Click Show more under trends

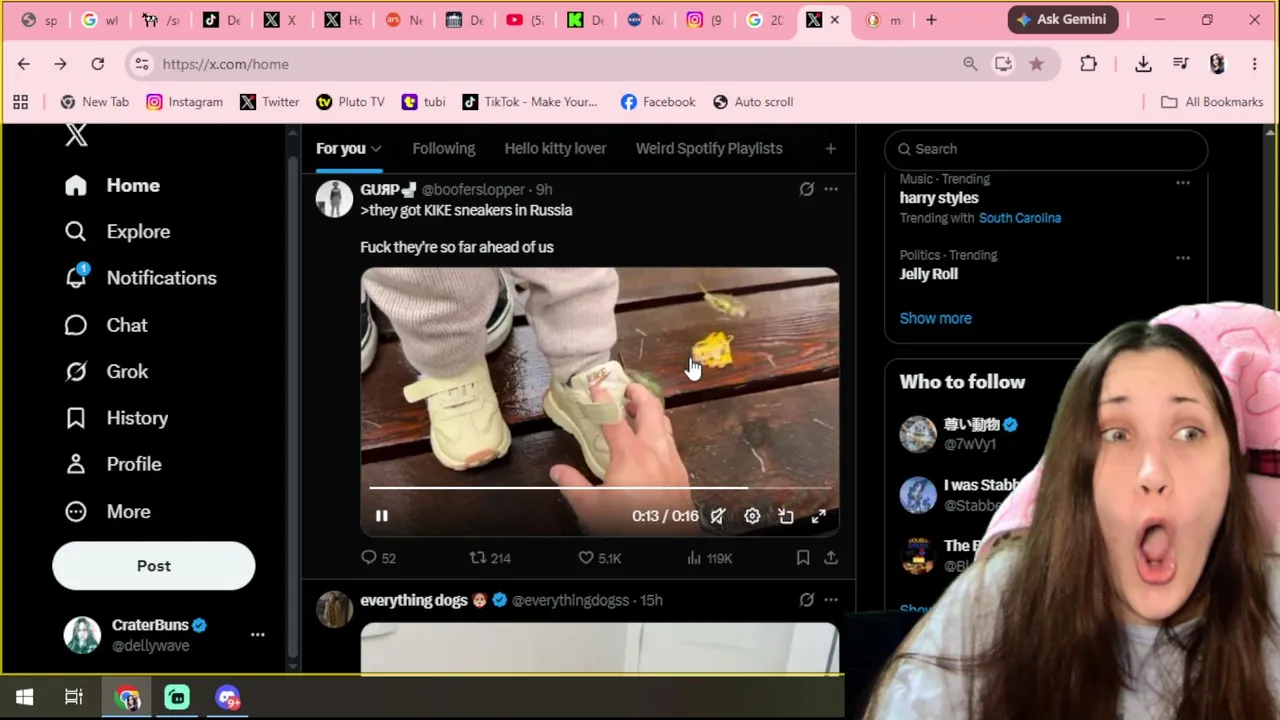[x=935, y=318]
